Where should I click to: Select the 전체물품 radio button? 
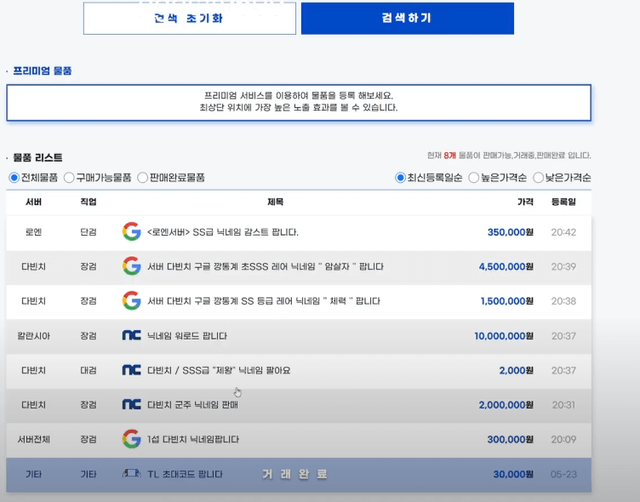[14, 177]
